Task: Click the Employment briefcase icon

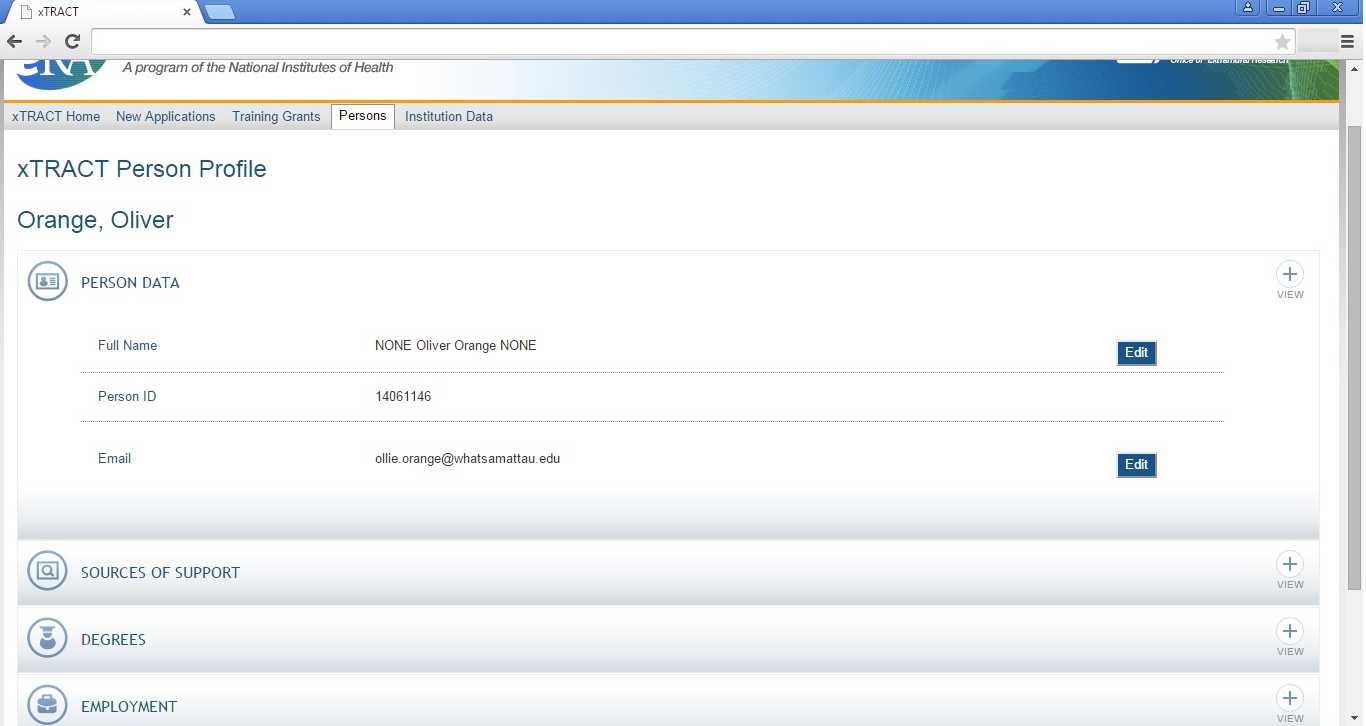Action: tap(47, 705)
